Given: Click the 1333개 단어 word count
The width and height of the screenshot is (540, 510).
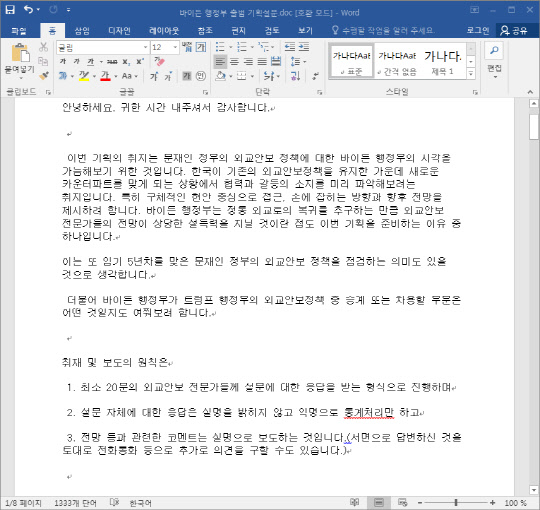Looking at the screenshot, I should pyautogui.click(x=75, y=503).
